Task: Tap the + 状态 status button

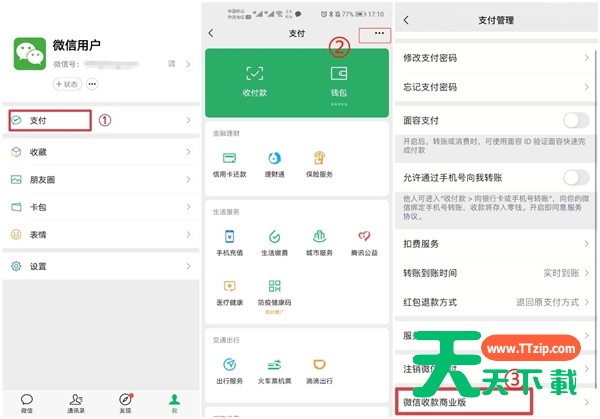Action: (x=67, y=84)
